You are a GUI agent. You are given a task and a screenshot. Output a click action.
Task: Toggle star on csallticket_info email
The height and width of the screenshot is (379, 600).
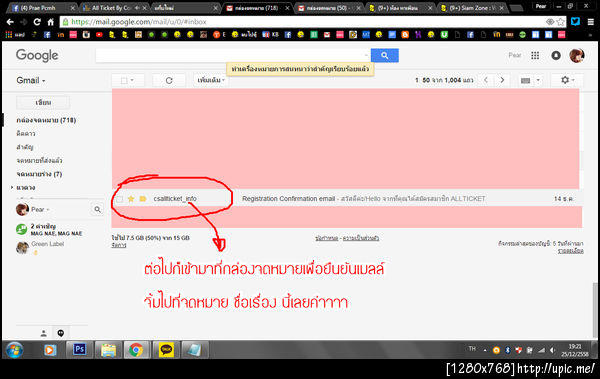(131, 199)
